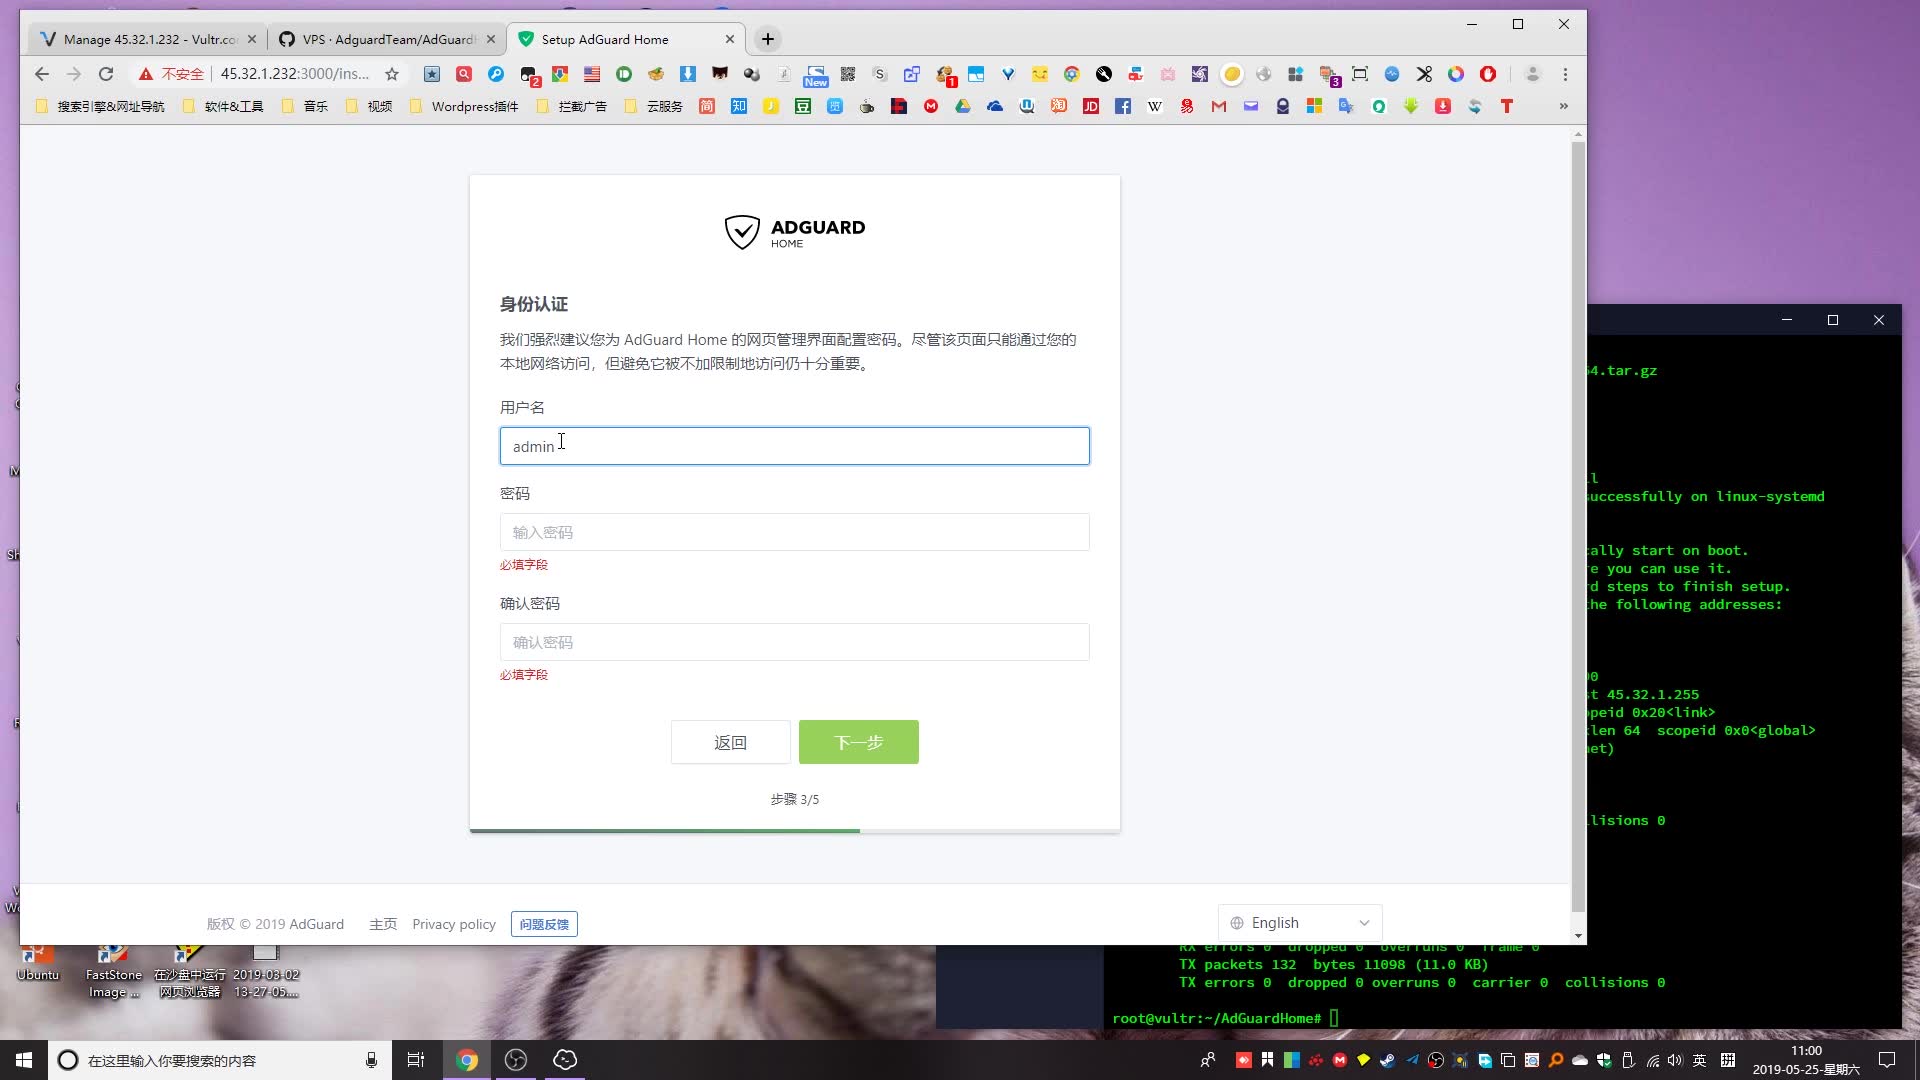The image size is (1920, 1080).
Task: Open the Gmail bookmark icon
Action: pos(1219,106)
